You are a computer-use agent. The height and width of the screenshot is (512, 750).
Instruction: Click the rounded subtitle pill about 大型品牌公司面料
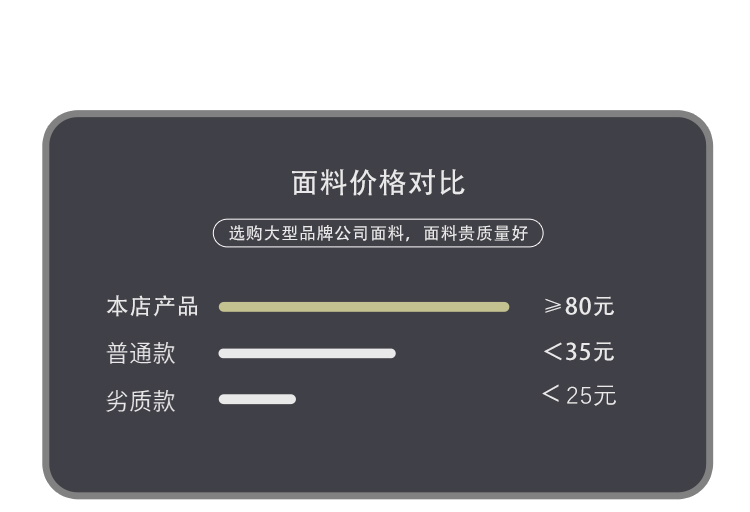tap(378, 234)
